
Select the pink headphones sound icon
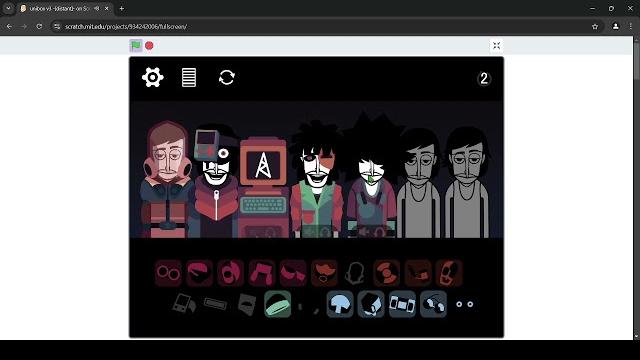point(262,273)
